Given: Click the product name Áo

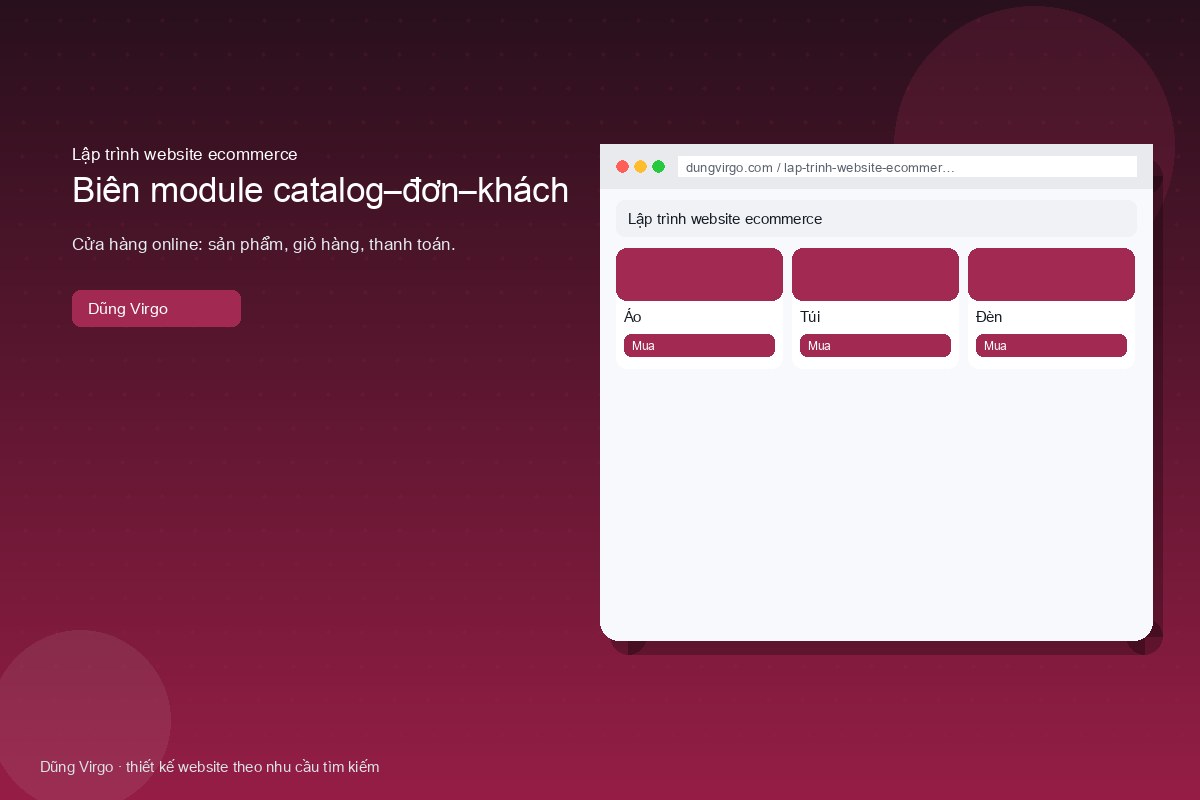Looking at the screenshot, I should click(633, 317).
